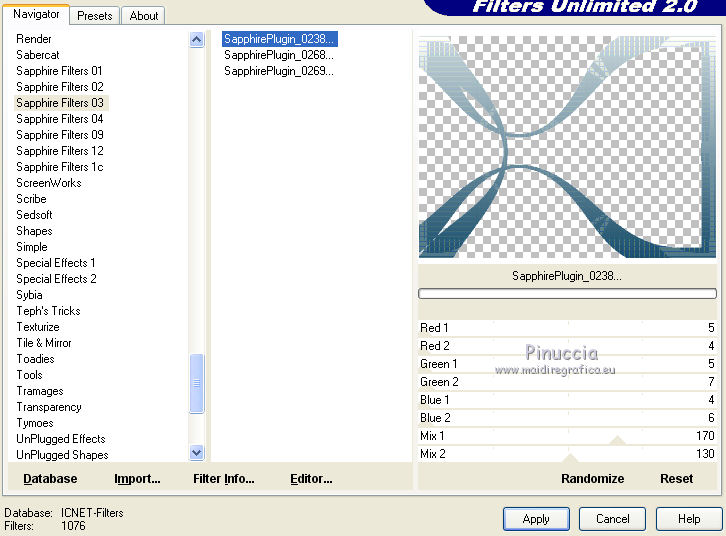
Task: Select the Simple category
Action: click(31, 247)
